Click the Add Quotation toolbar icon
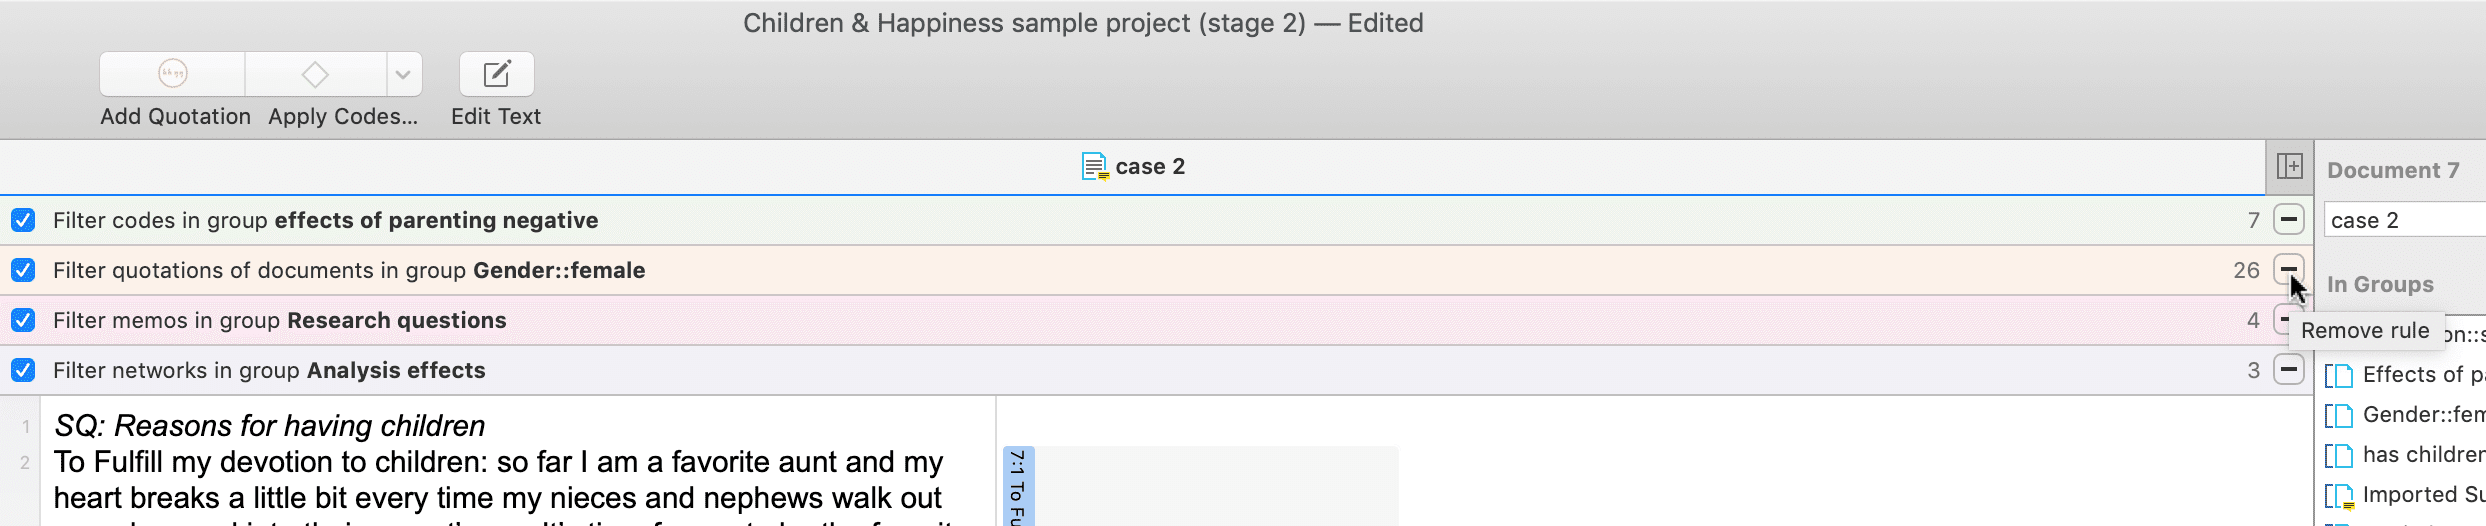 point(173,74)
